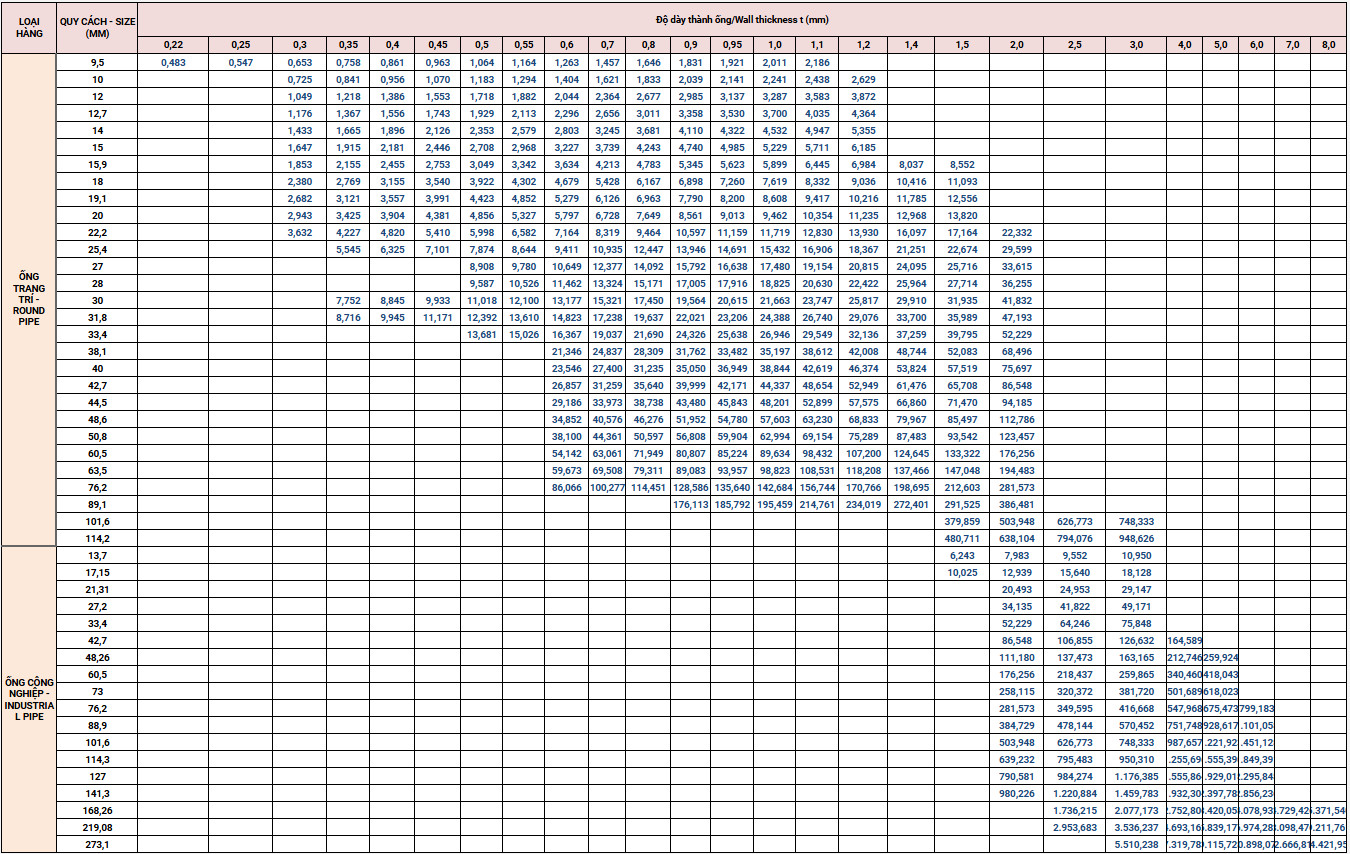Click the value 29,147
The width and height of the screenshot is (1350, 854).
coord(1136,589)
